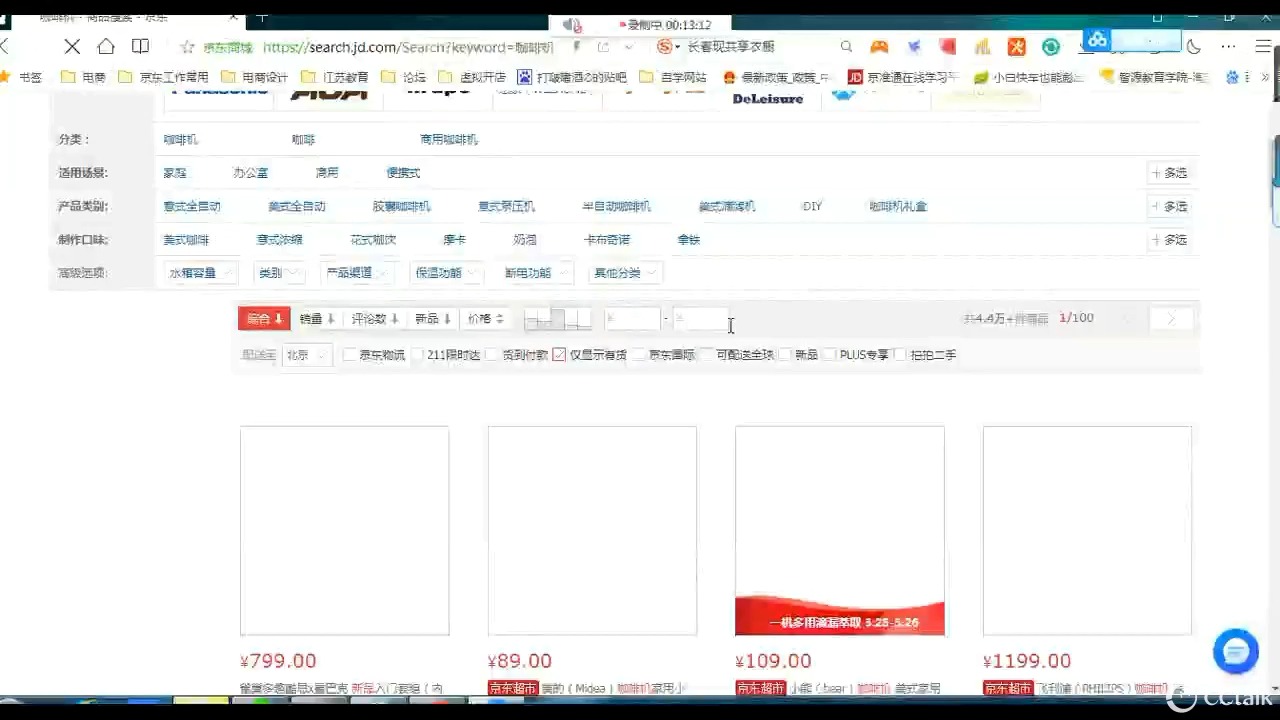Check the 拍拍二手 filter

click(x=900, y=355)
